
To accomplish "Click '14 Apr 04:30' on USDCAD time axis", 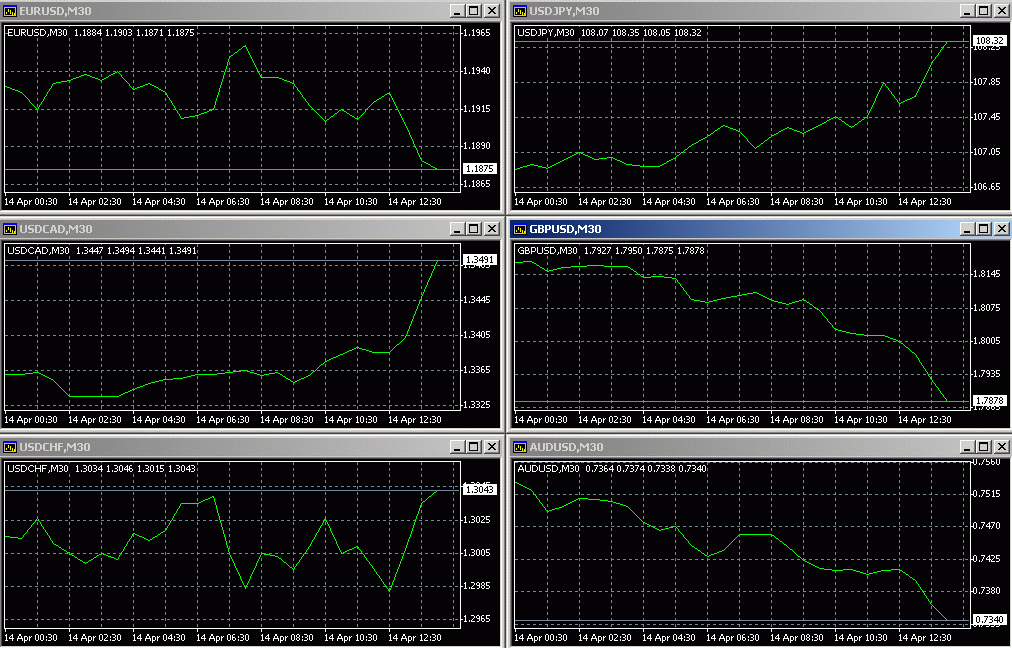I will click(159, 420).
